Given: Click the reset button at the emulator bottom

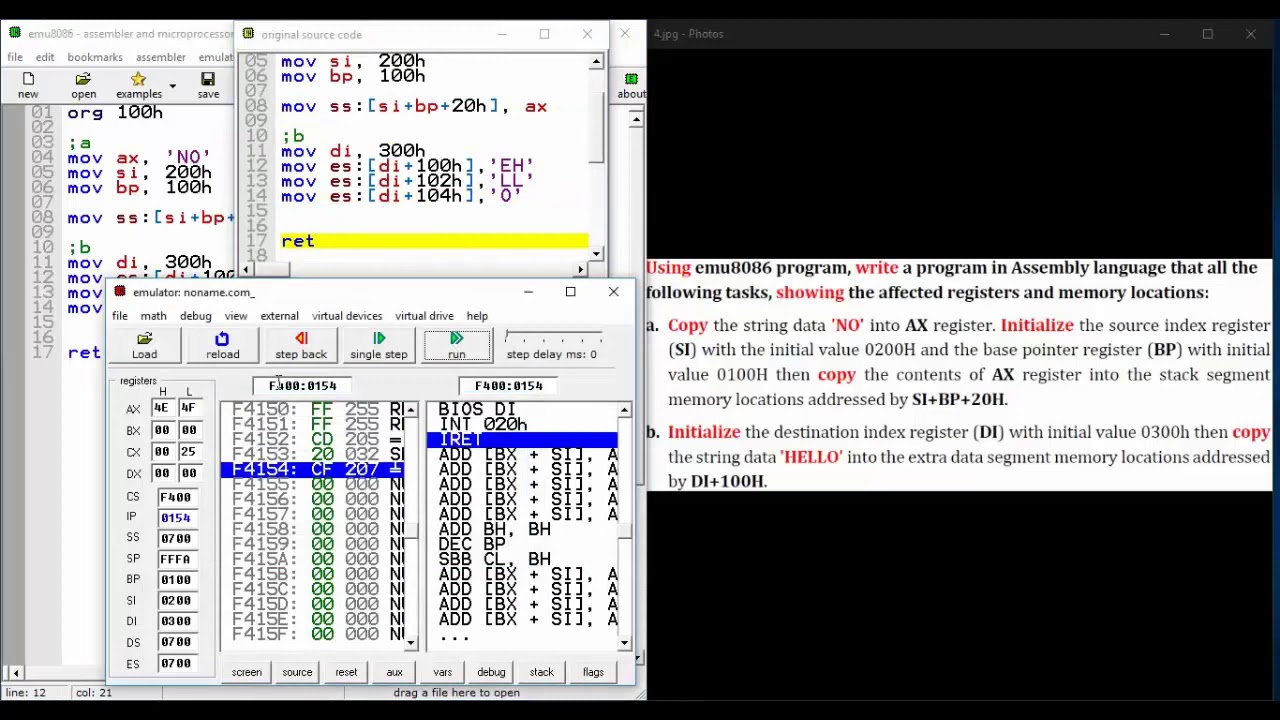Looking at the screenshot, I should (346, 672).
